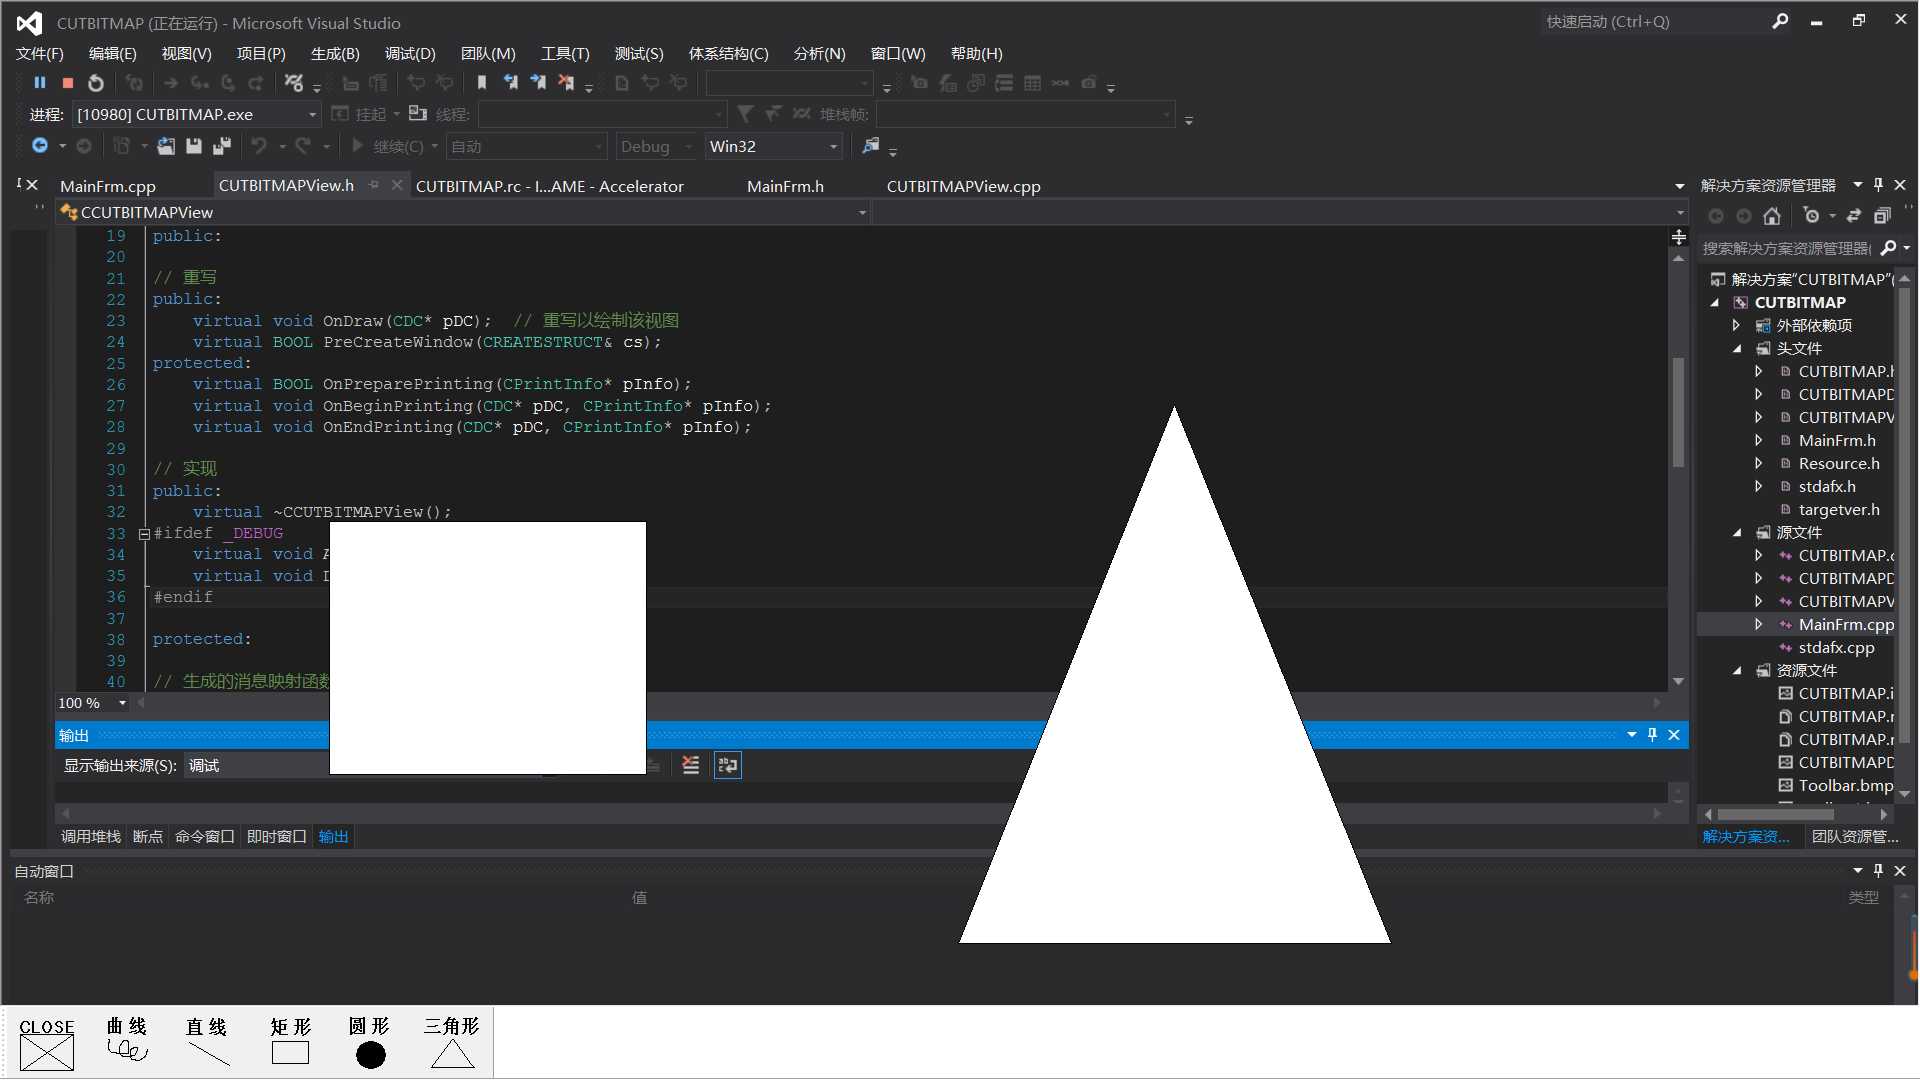This screenshot has width=1920, height=1080.
Task: Restart the debug session
Action: tap(96, 83)
